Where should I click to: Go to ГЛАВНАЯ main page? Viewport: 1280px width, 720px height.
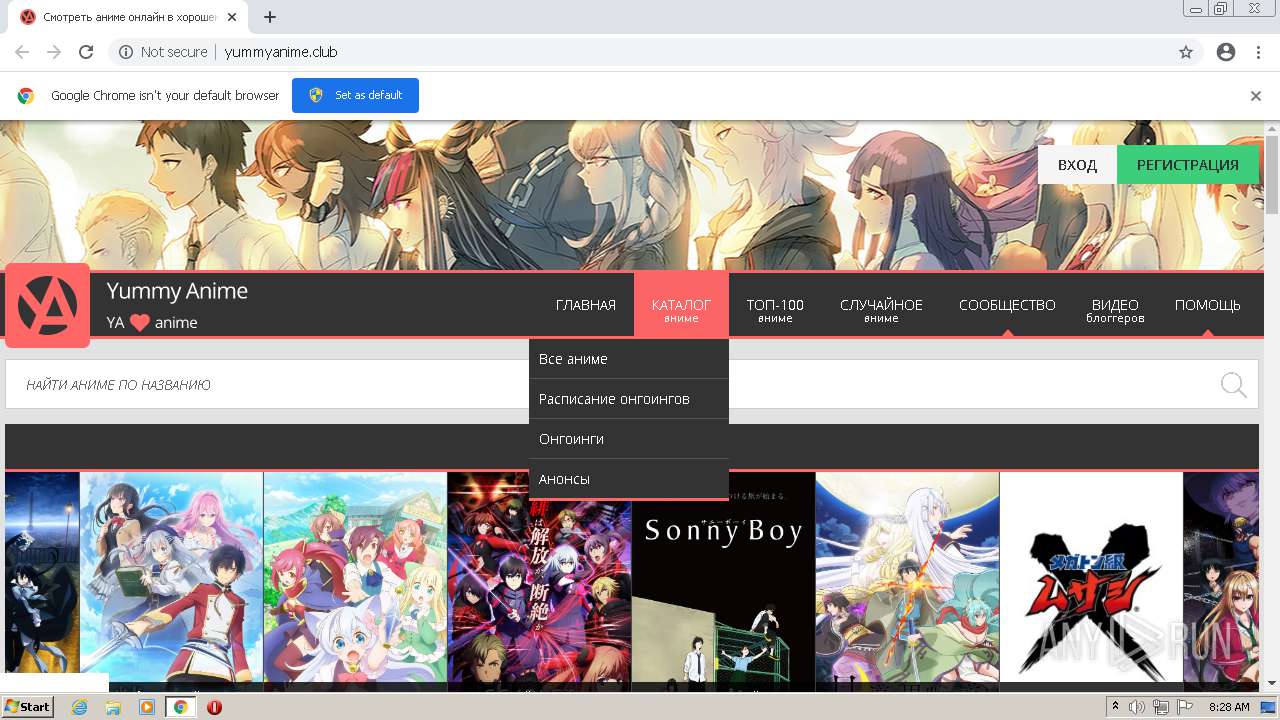coord(586,305)
